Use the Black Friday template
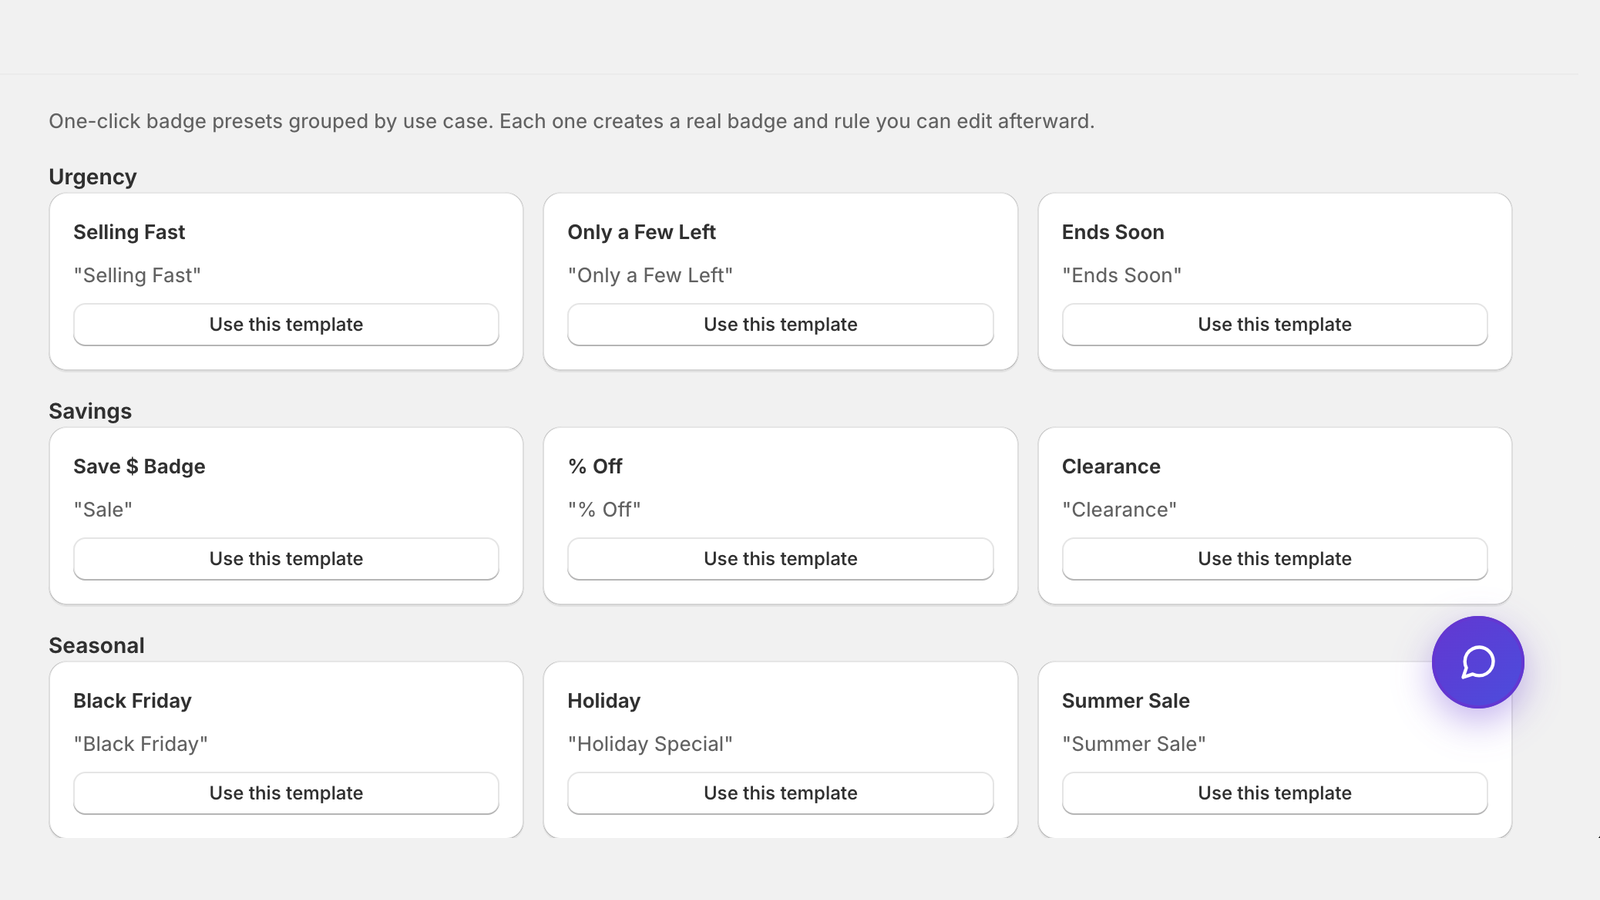Screen dimensions: 1600x900 [286, 793]
